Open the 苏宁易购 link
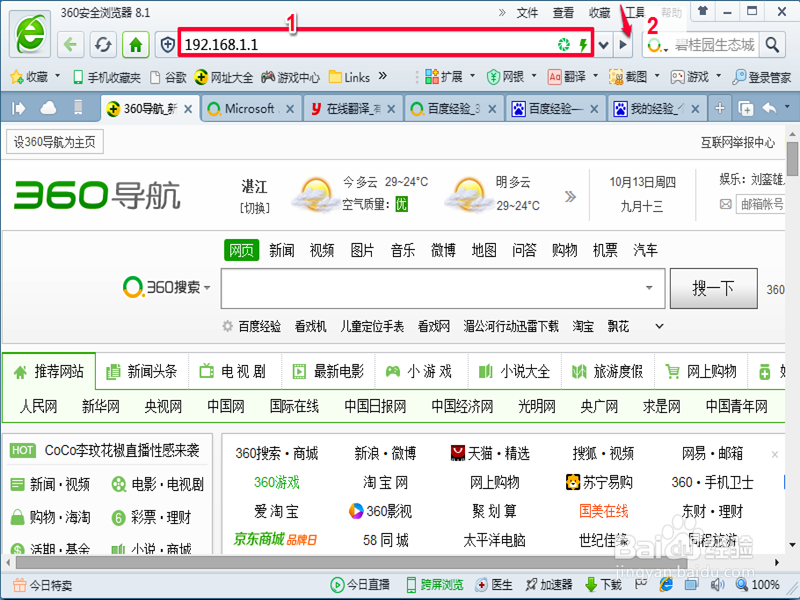 (599, 482)
